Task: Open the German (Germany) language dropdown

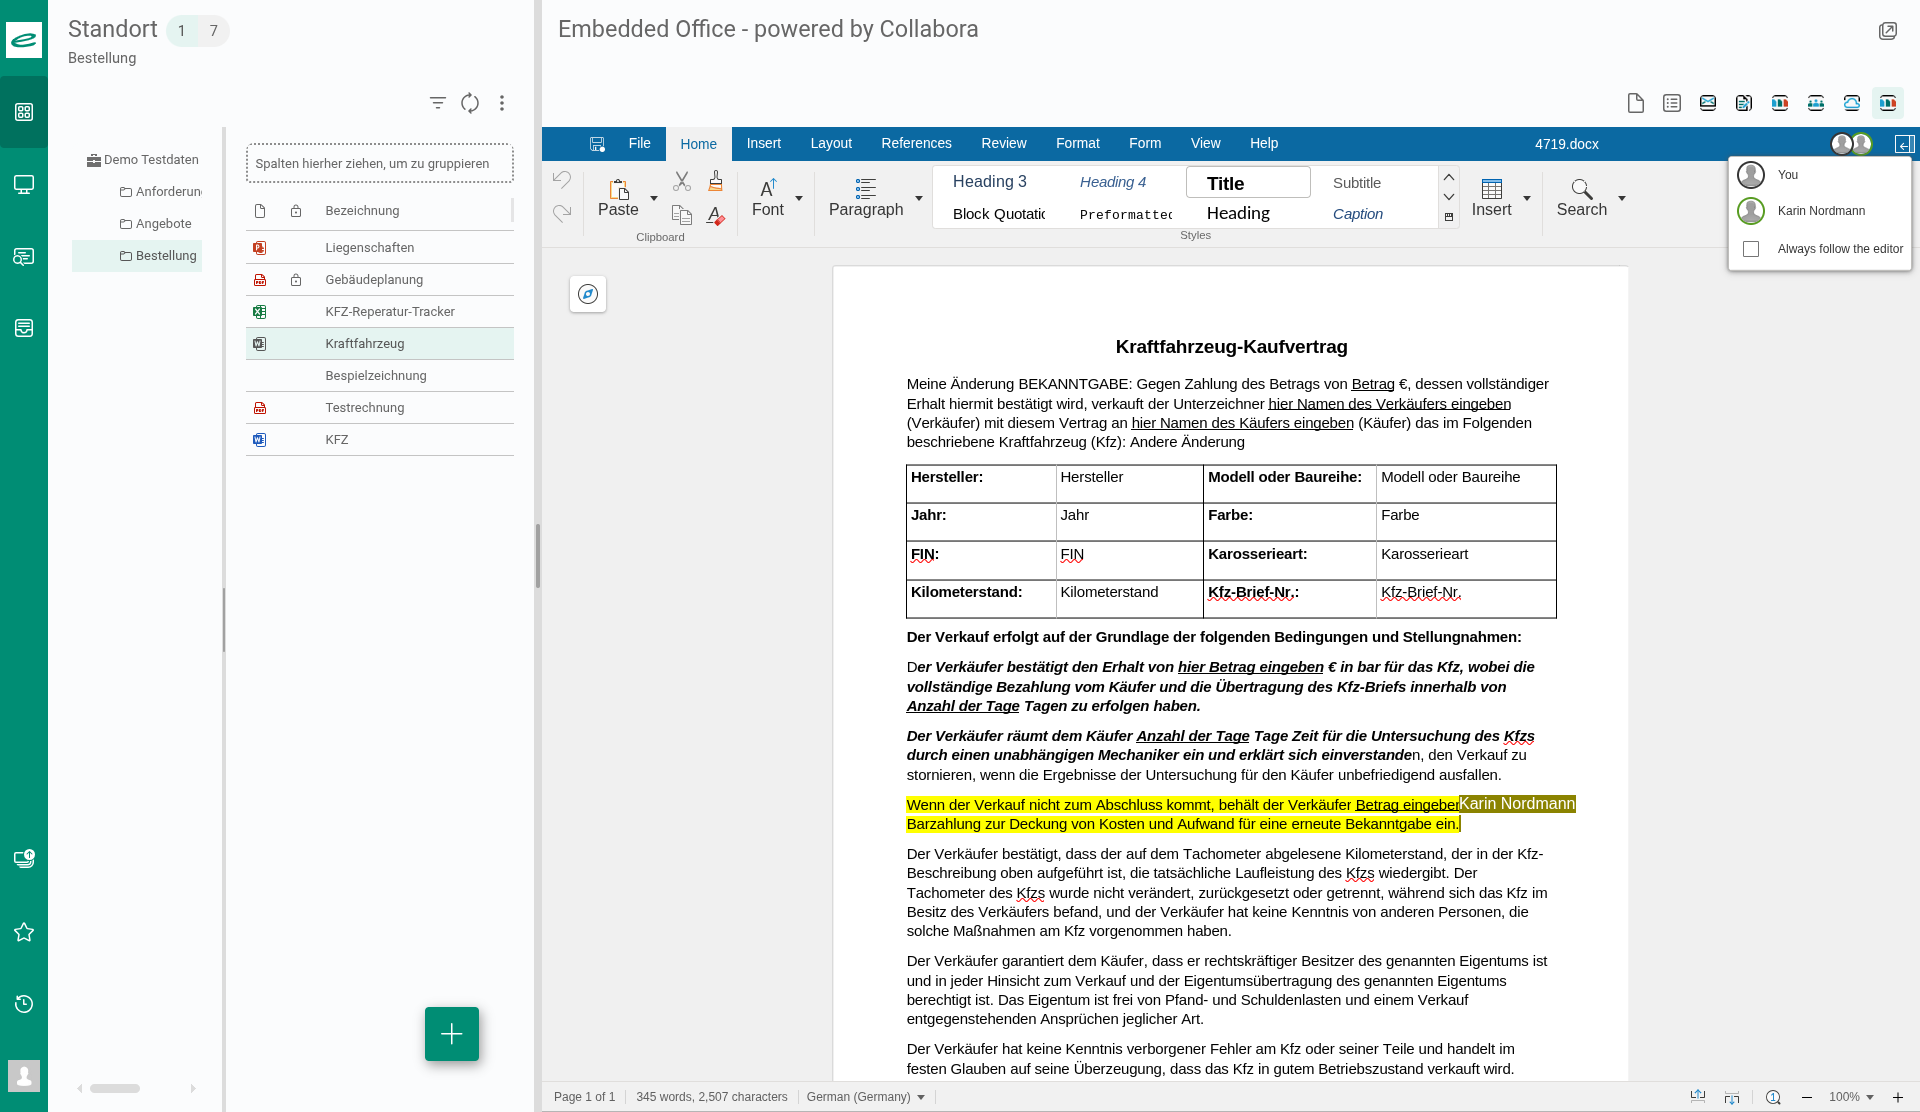Action: tap(865, 1097)
